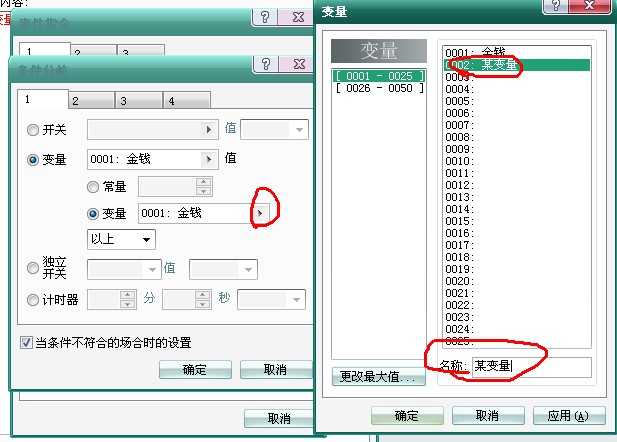Viewport: 617px width, 442px height.
Task: Switch to tab 1 in 条件分歧 dialog
Action: (x=43, y=99)
